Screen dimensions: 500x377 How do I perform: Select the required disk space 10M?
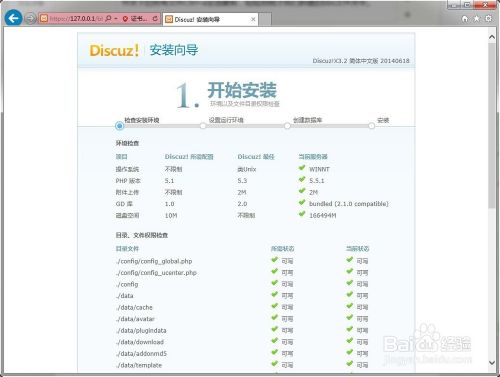tap(171, 216)
